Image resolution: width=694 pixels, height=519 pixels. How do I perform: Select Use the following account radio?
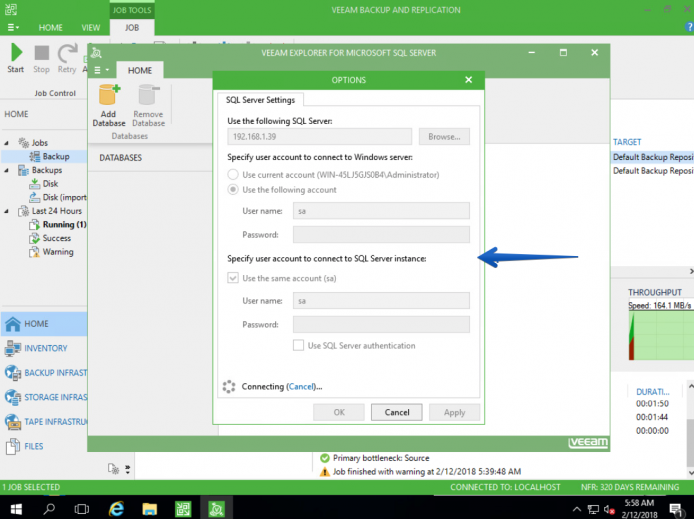point(233,190)
